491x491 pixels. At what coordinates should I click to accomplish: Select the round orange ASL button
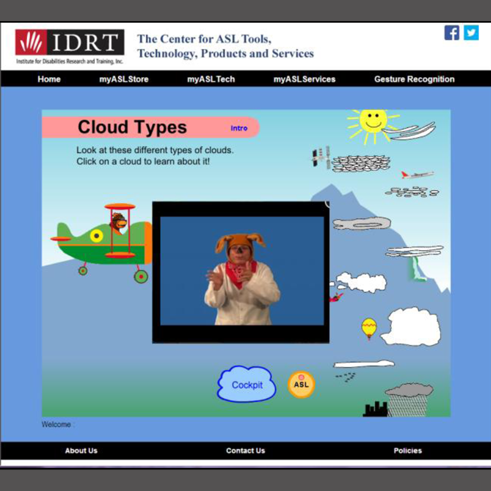[301, 384]
